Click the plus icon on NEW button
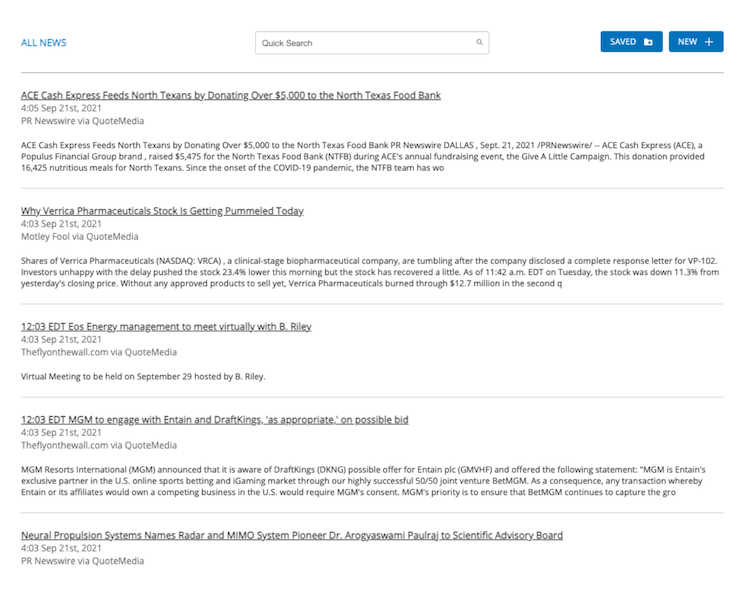The height and width of the screenshot is (597, 750). tap(709, 42)
